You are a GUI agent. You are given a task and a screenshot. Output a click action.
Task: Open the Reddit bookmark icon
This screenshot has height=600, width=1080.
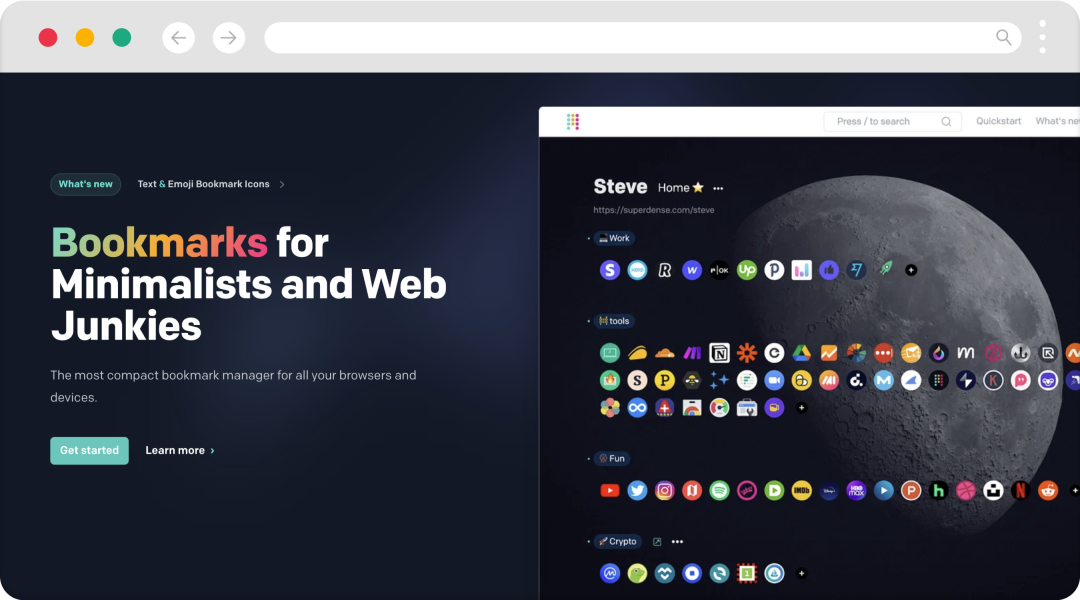[1048, 490]
